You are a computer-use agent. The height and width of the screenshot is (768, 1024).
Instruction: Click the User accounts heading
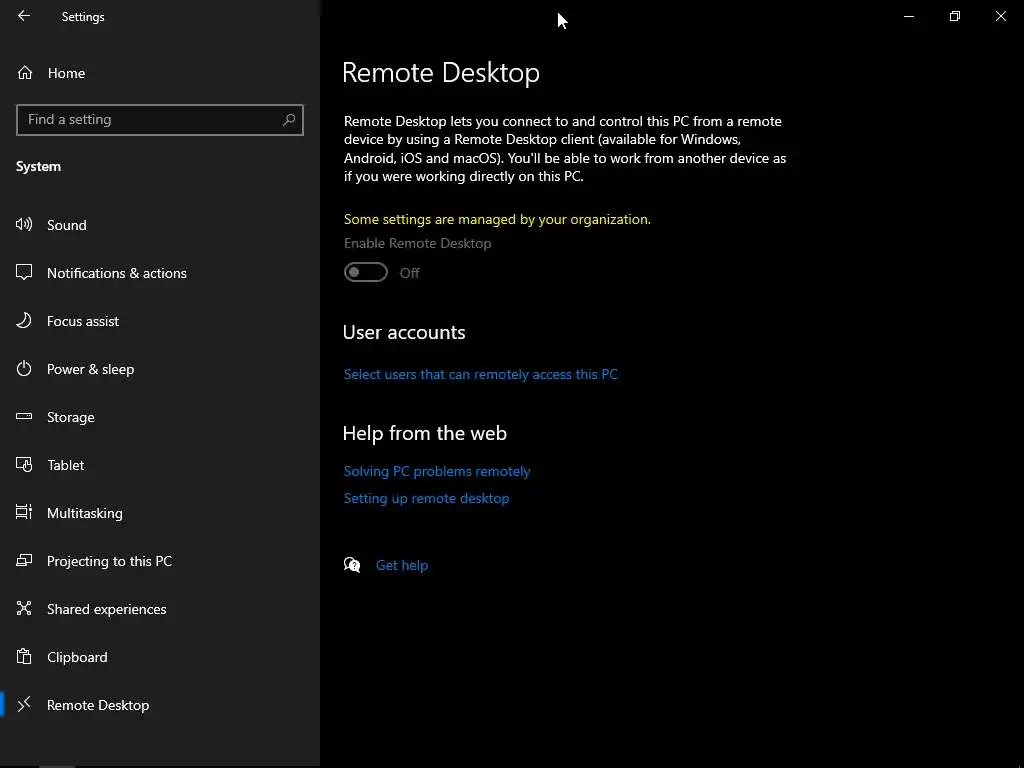coord(404,332)
